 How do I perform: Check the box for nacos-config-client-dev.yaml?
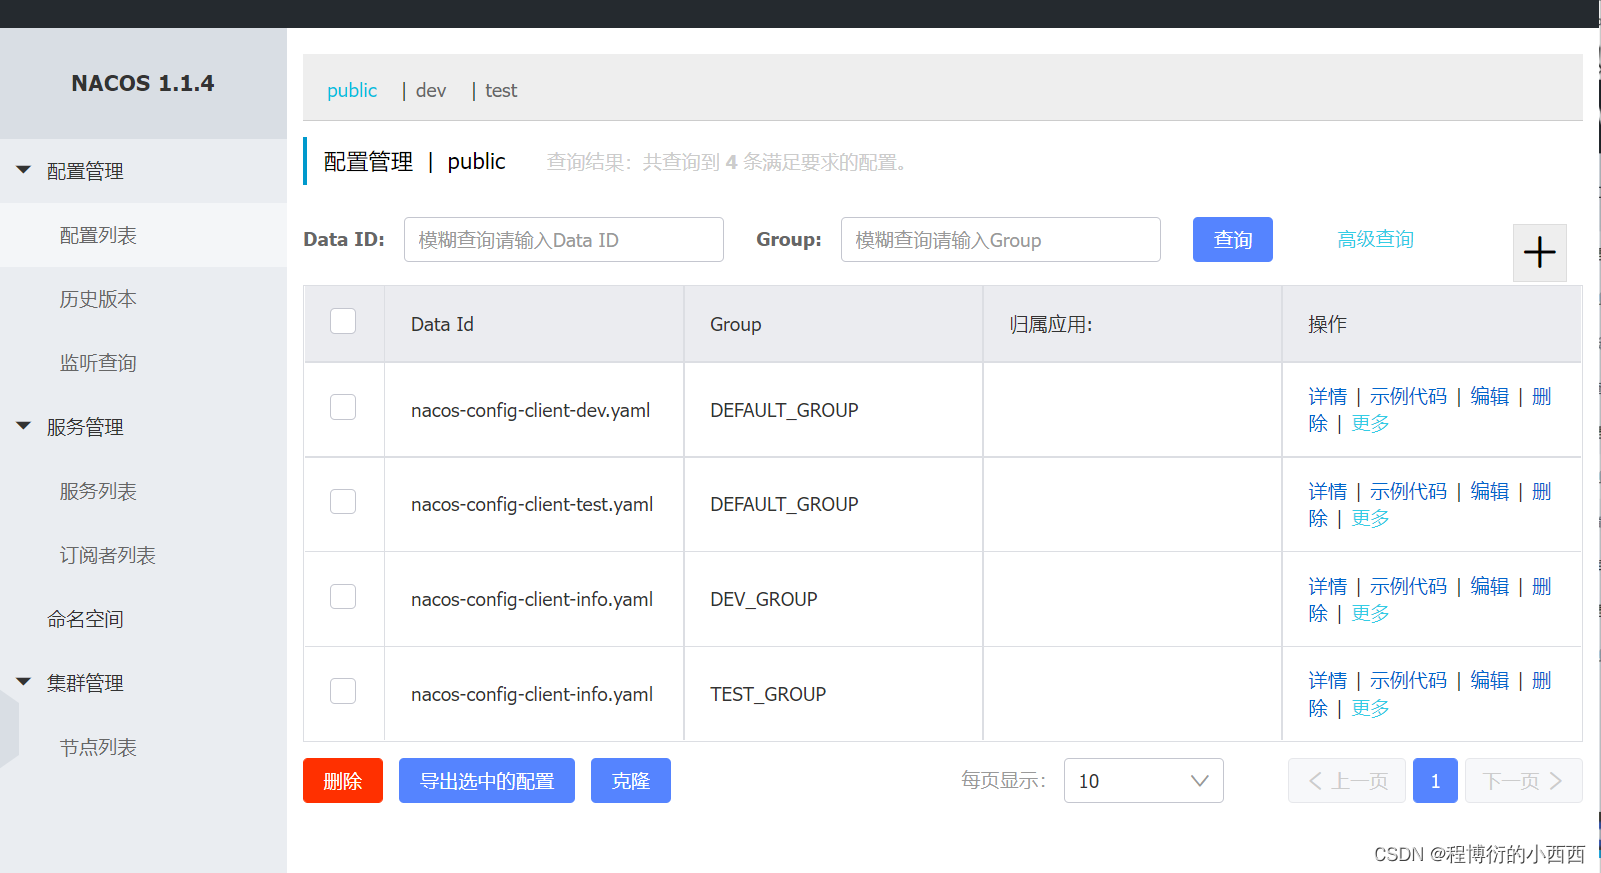[343, 407]
